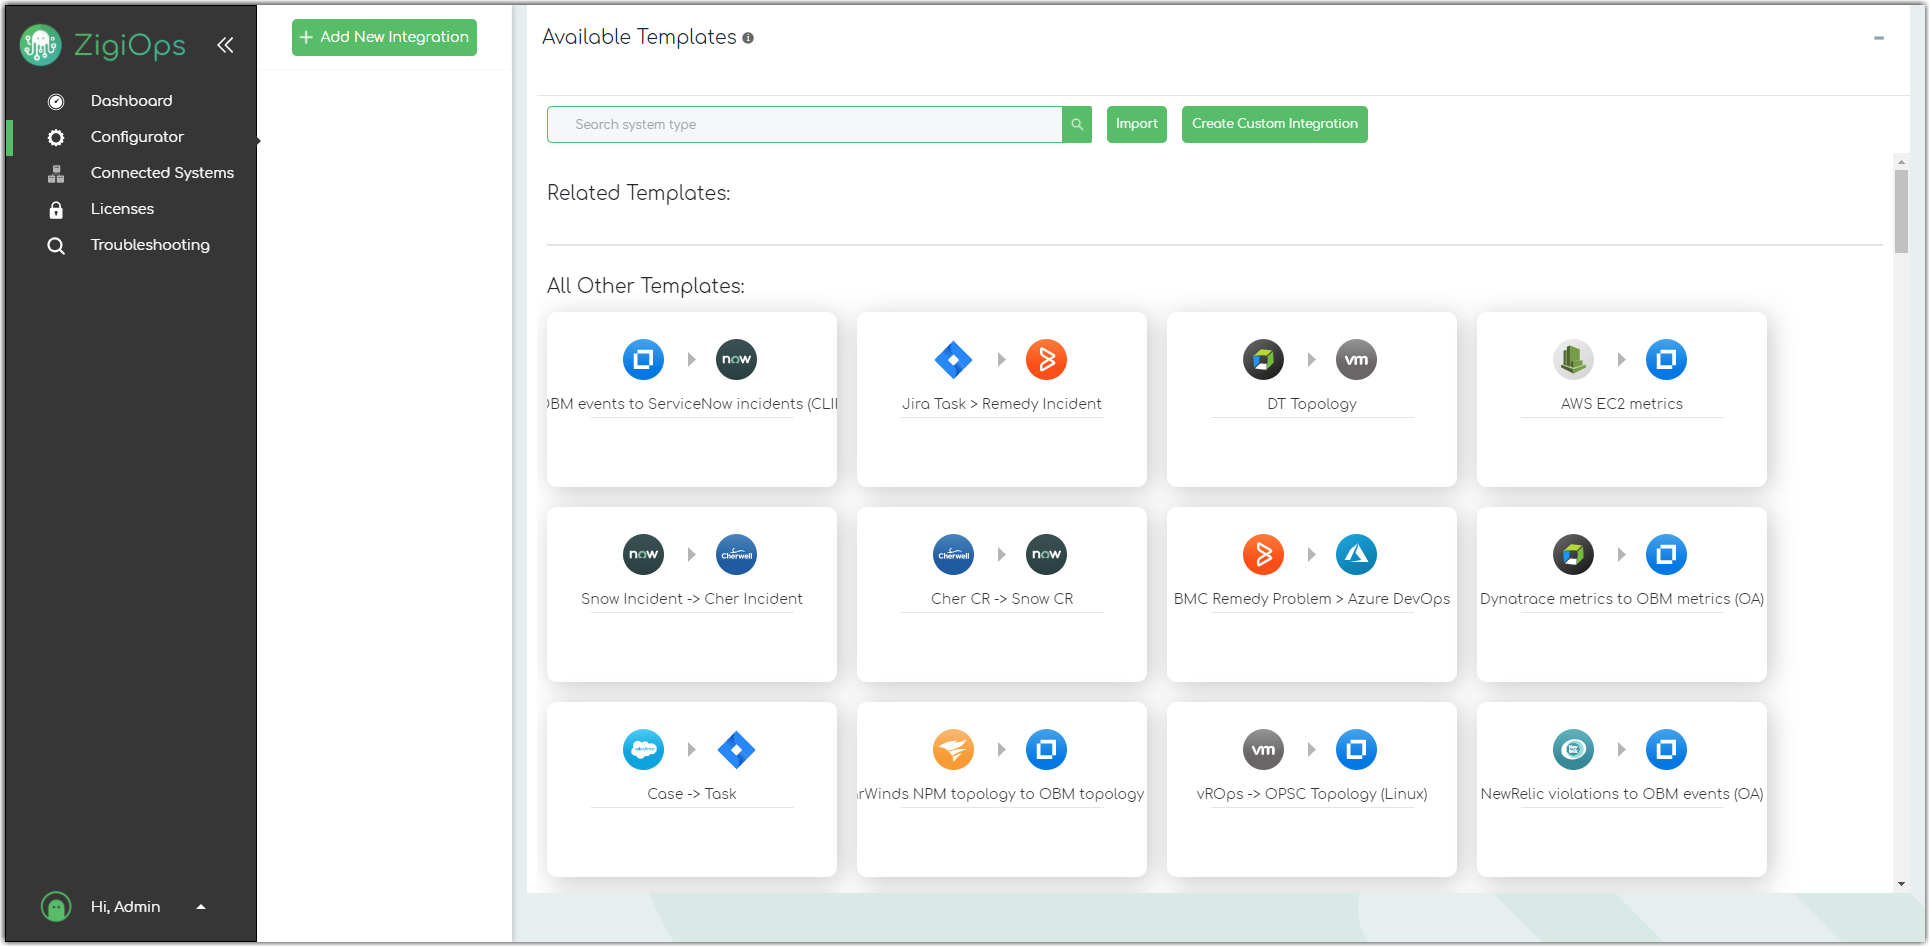
Task: Click the Cherwell icon in Snow Incident card
Action: (737, 555)
